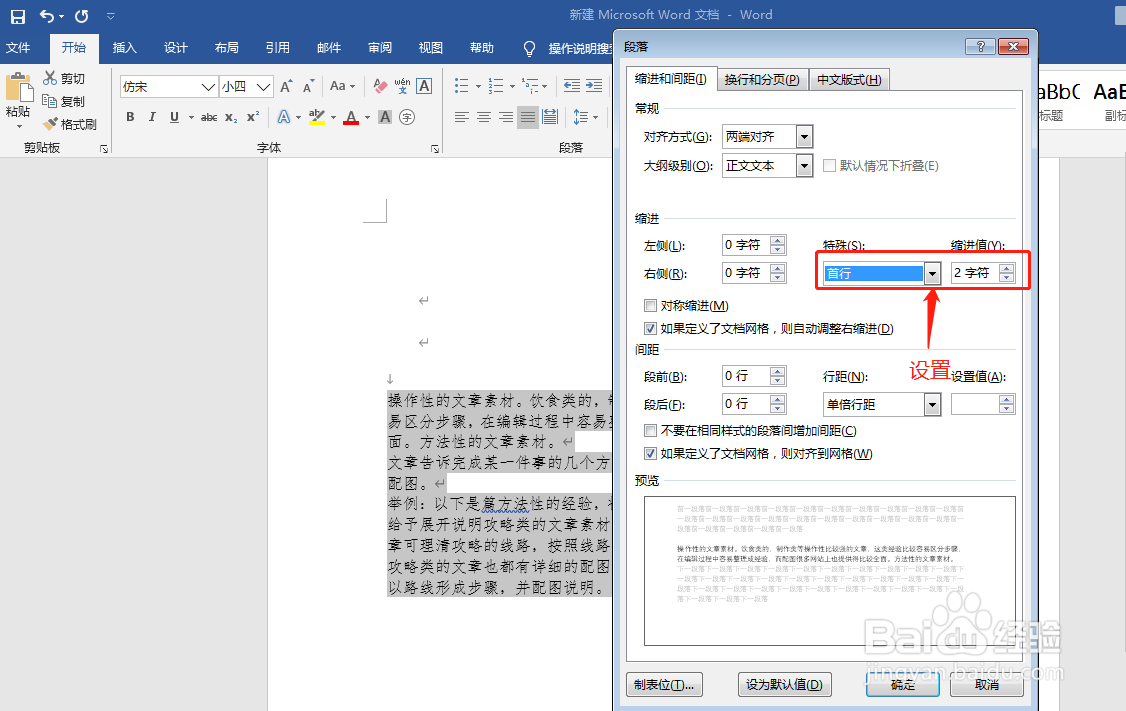The height and width of the screenshot is (711, 1126).
Task: Apply character shading with gray A icon
Action: pos(385,117)
